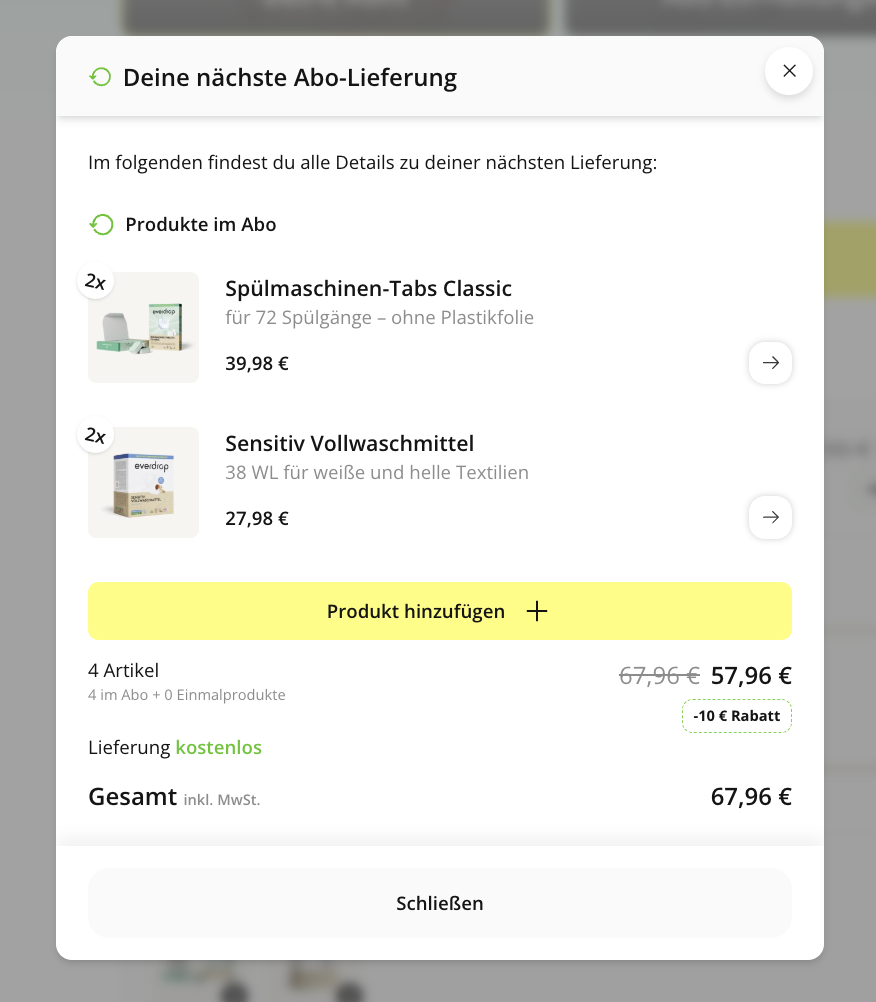
Task: Click the 2x quantity badge on Sensitiv Vollwaschmittel
Action: click(95, 436)
